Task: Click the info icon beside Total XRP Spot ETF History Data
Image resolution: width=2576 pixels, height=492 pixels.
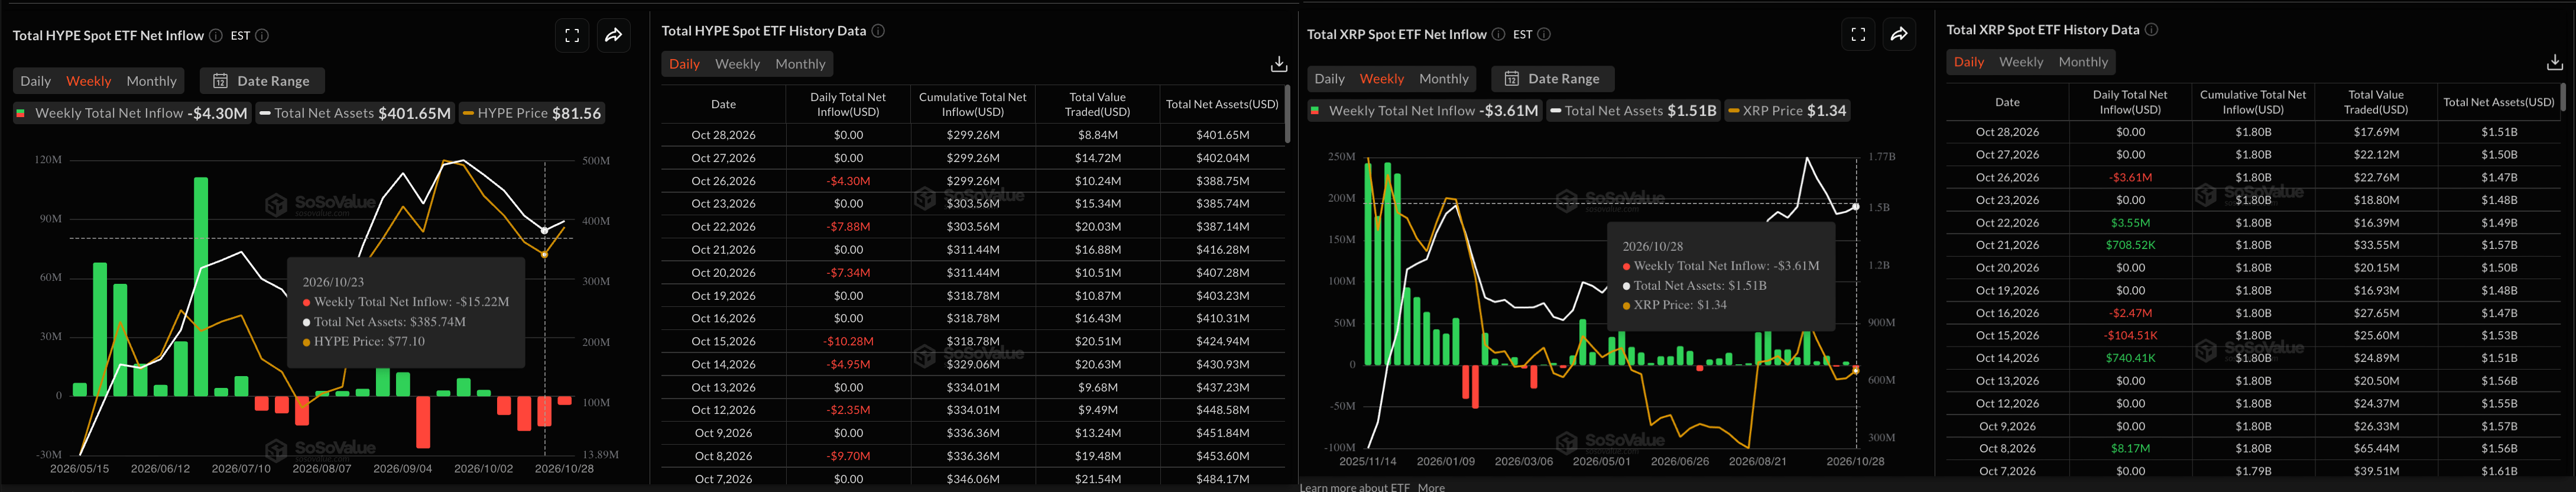Action: (x=2151, y=30)
